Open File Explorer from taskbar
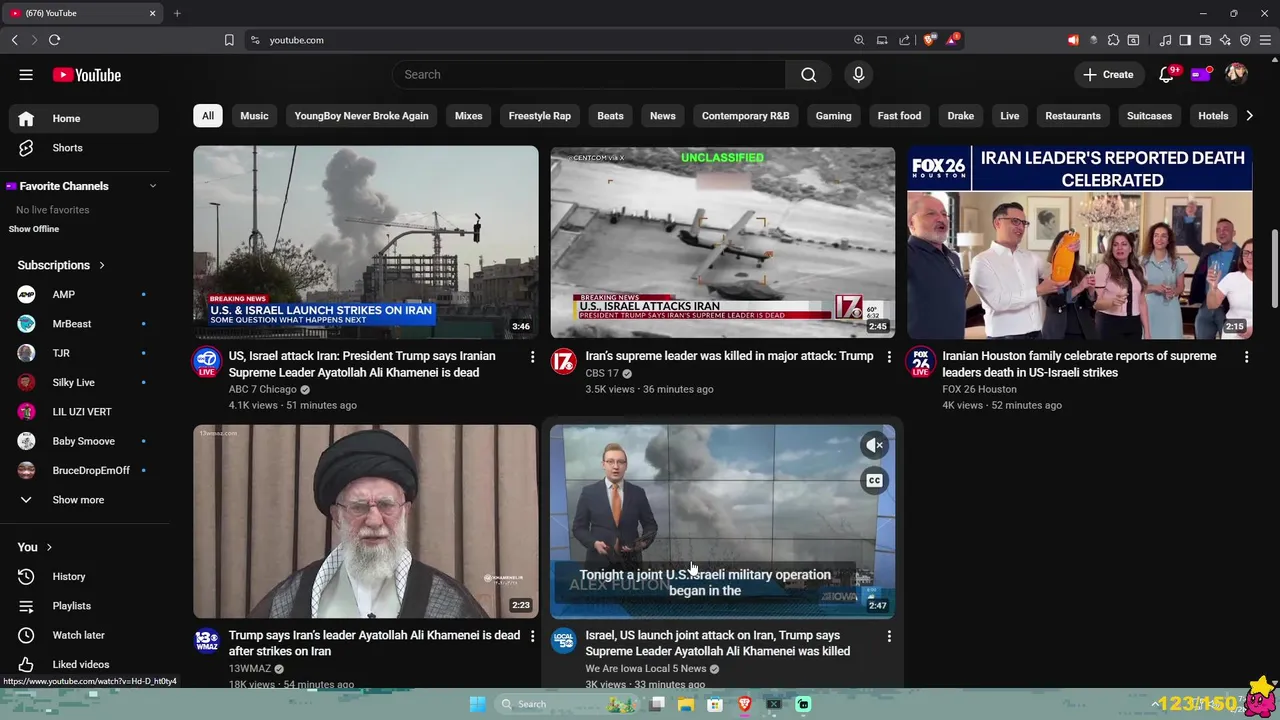1280x720 pixels. (686, 704)
